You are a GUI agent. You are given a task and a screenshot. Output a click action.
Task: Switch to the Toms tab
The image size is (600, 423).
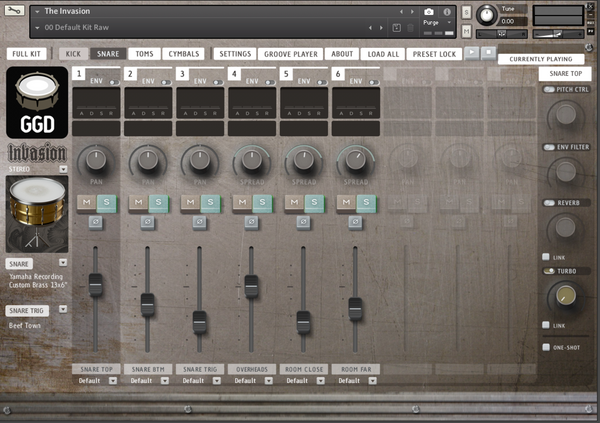(144, 54)
